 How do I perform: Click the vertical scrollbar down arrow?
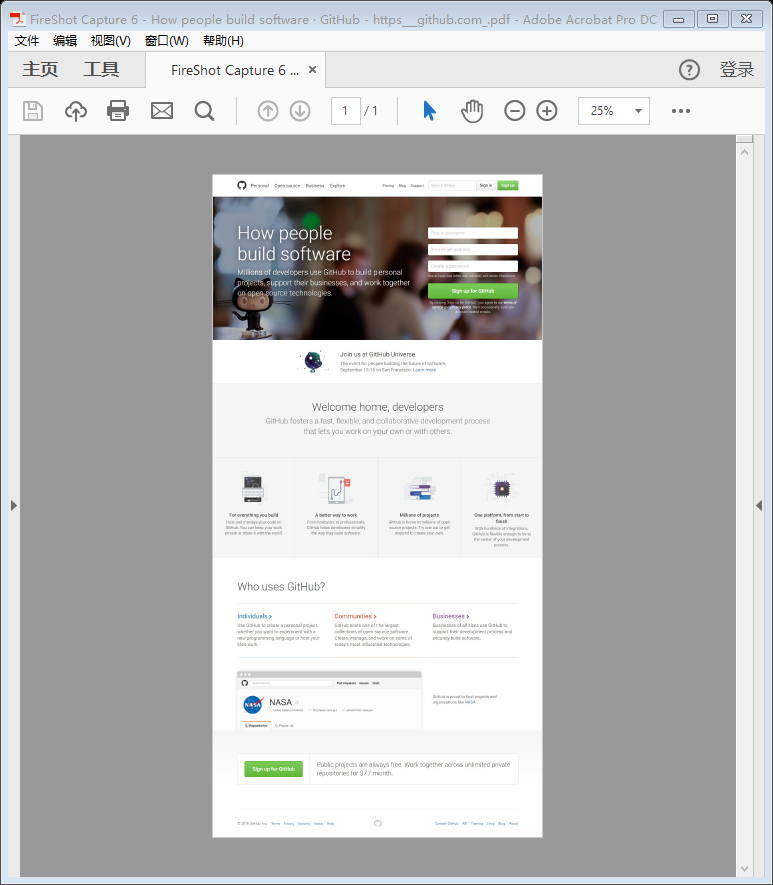coord(744,869)
